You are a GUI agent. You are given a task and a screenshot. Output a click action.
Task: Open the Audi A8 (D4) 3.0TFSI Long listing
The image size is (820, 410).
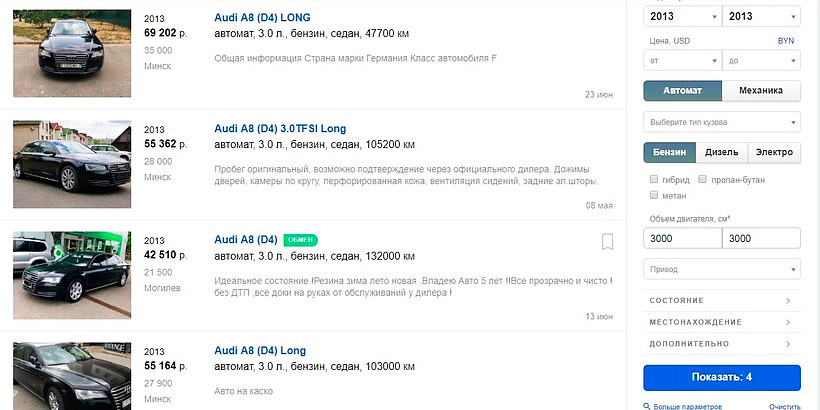tap(280, 129)
